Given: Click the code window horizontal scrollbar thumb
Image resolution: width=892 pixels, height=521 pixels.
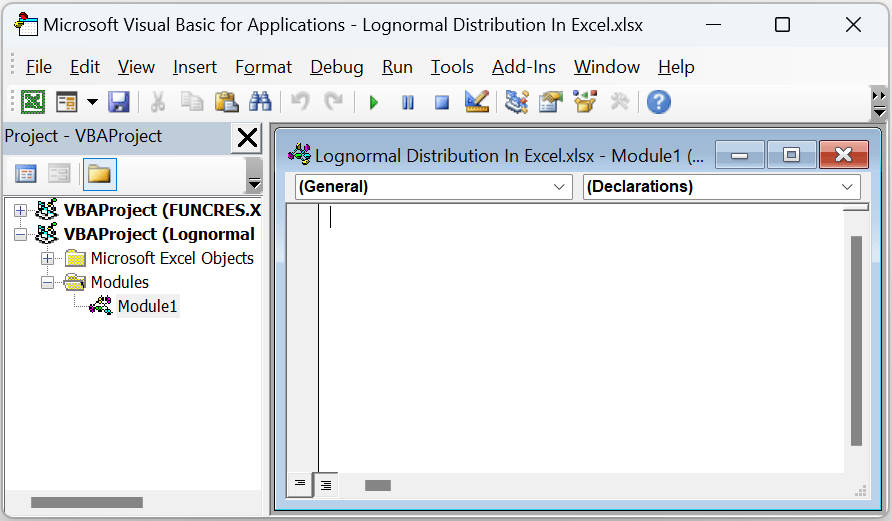Looking at the screenshot, I should [x=378, y=485].
